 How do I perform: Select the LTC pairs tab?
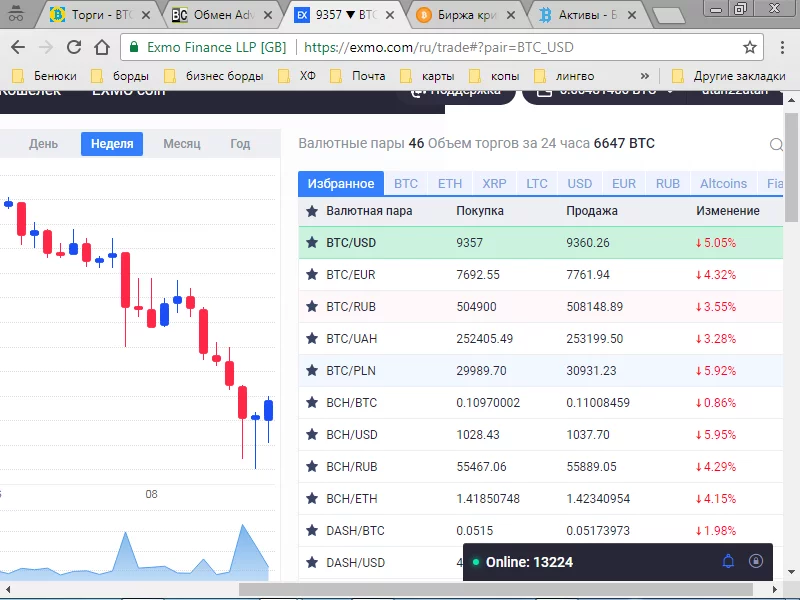[537, 184]
